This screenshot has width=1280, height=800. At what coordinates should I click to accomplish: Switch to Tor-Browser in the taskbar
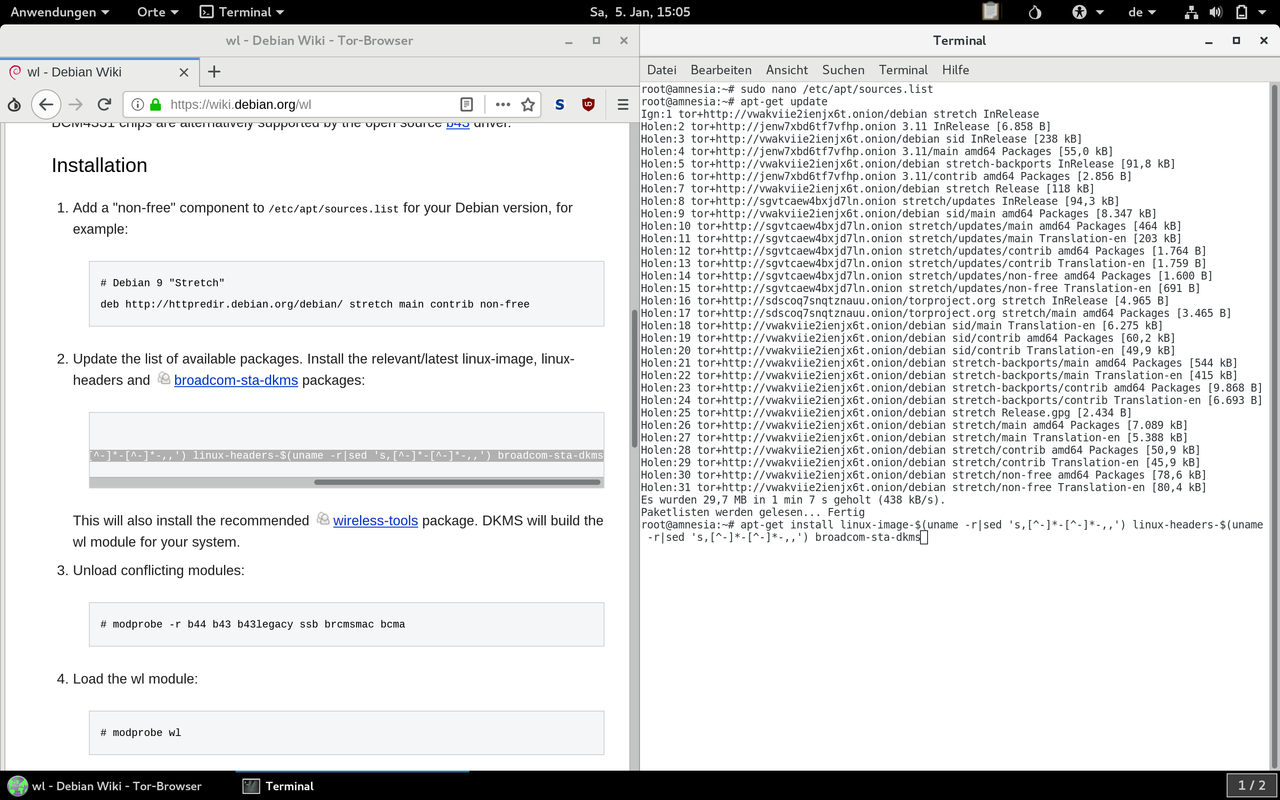(x=106, y=786)
